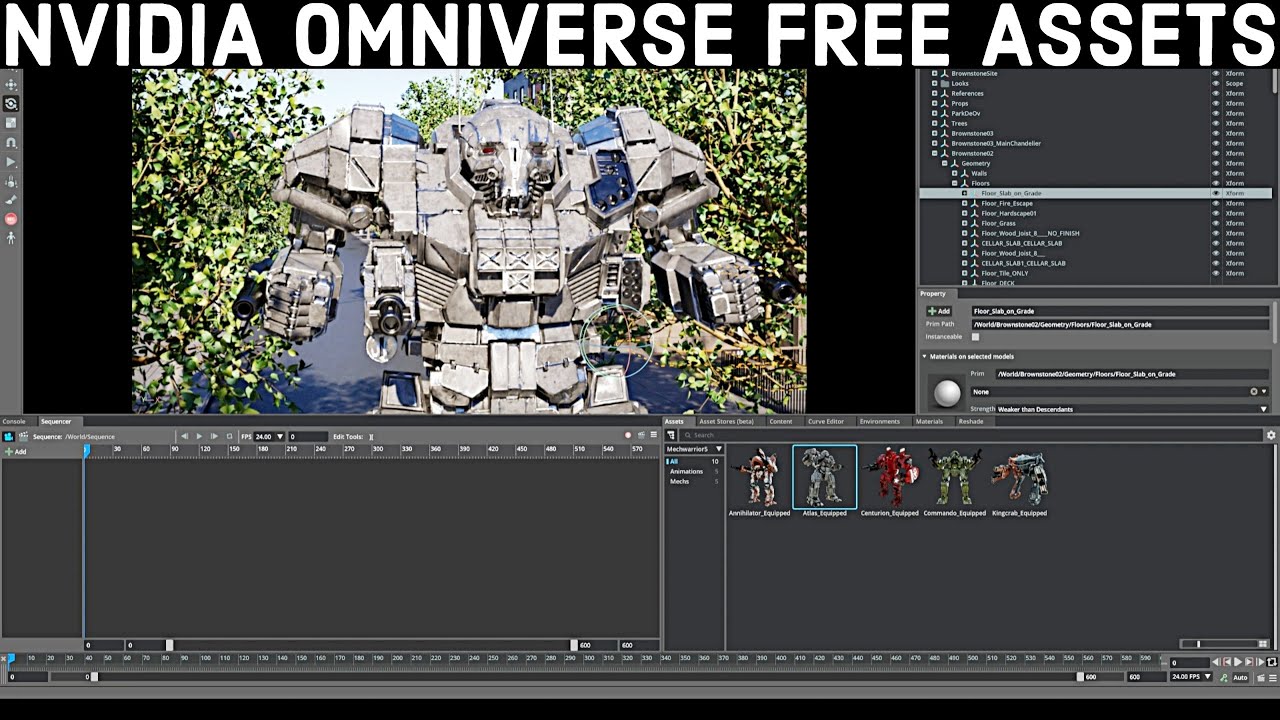1280x720 pixels.
Task: Toggle visibility of Floor_Grass
Action: point(1216,223)
